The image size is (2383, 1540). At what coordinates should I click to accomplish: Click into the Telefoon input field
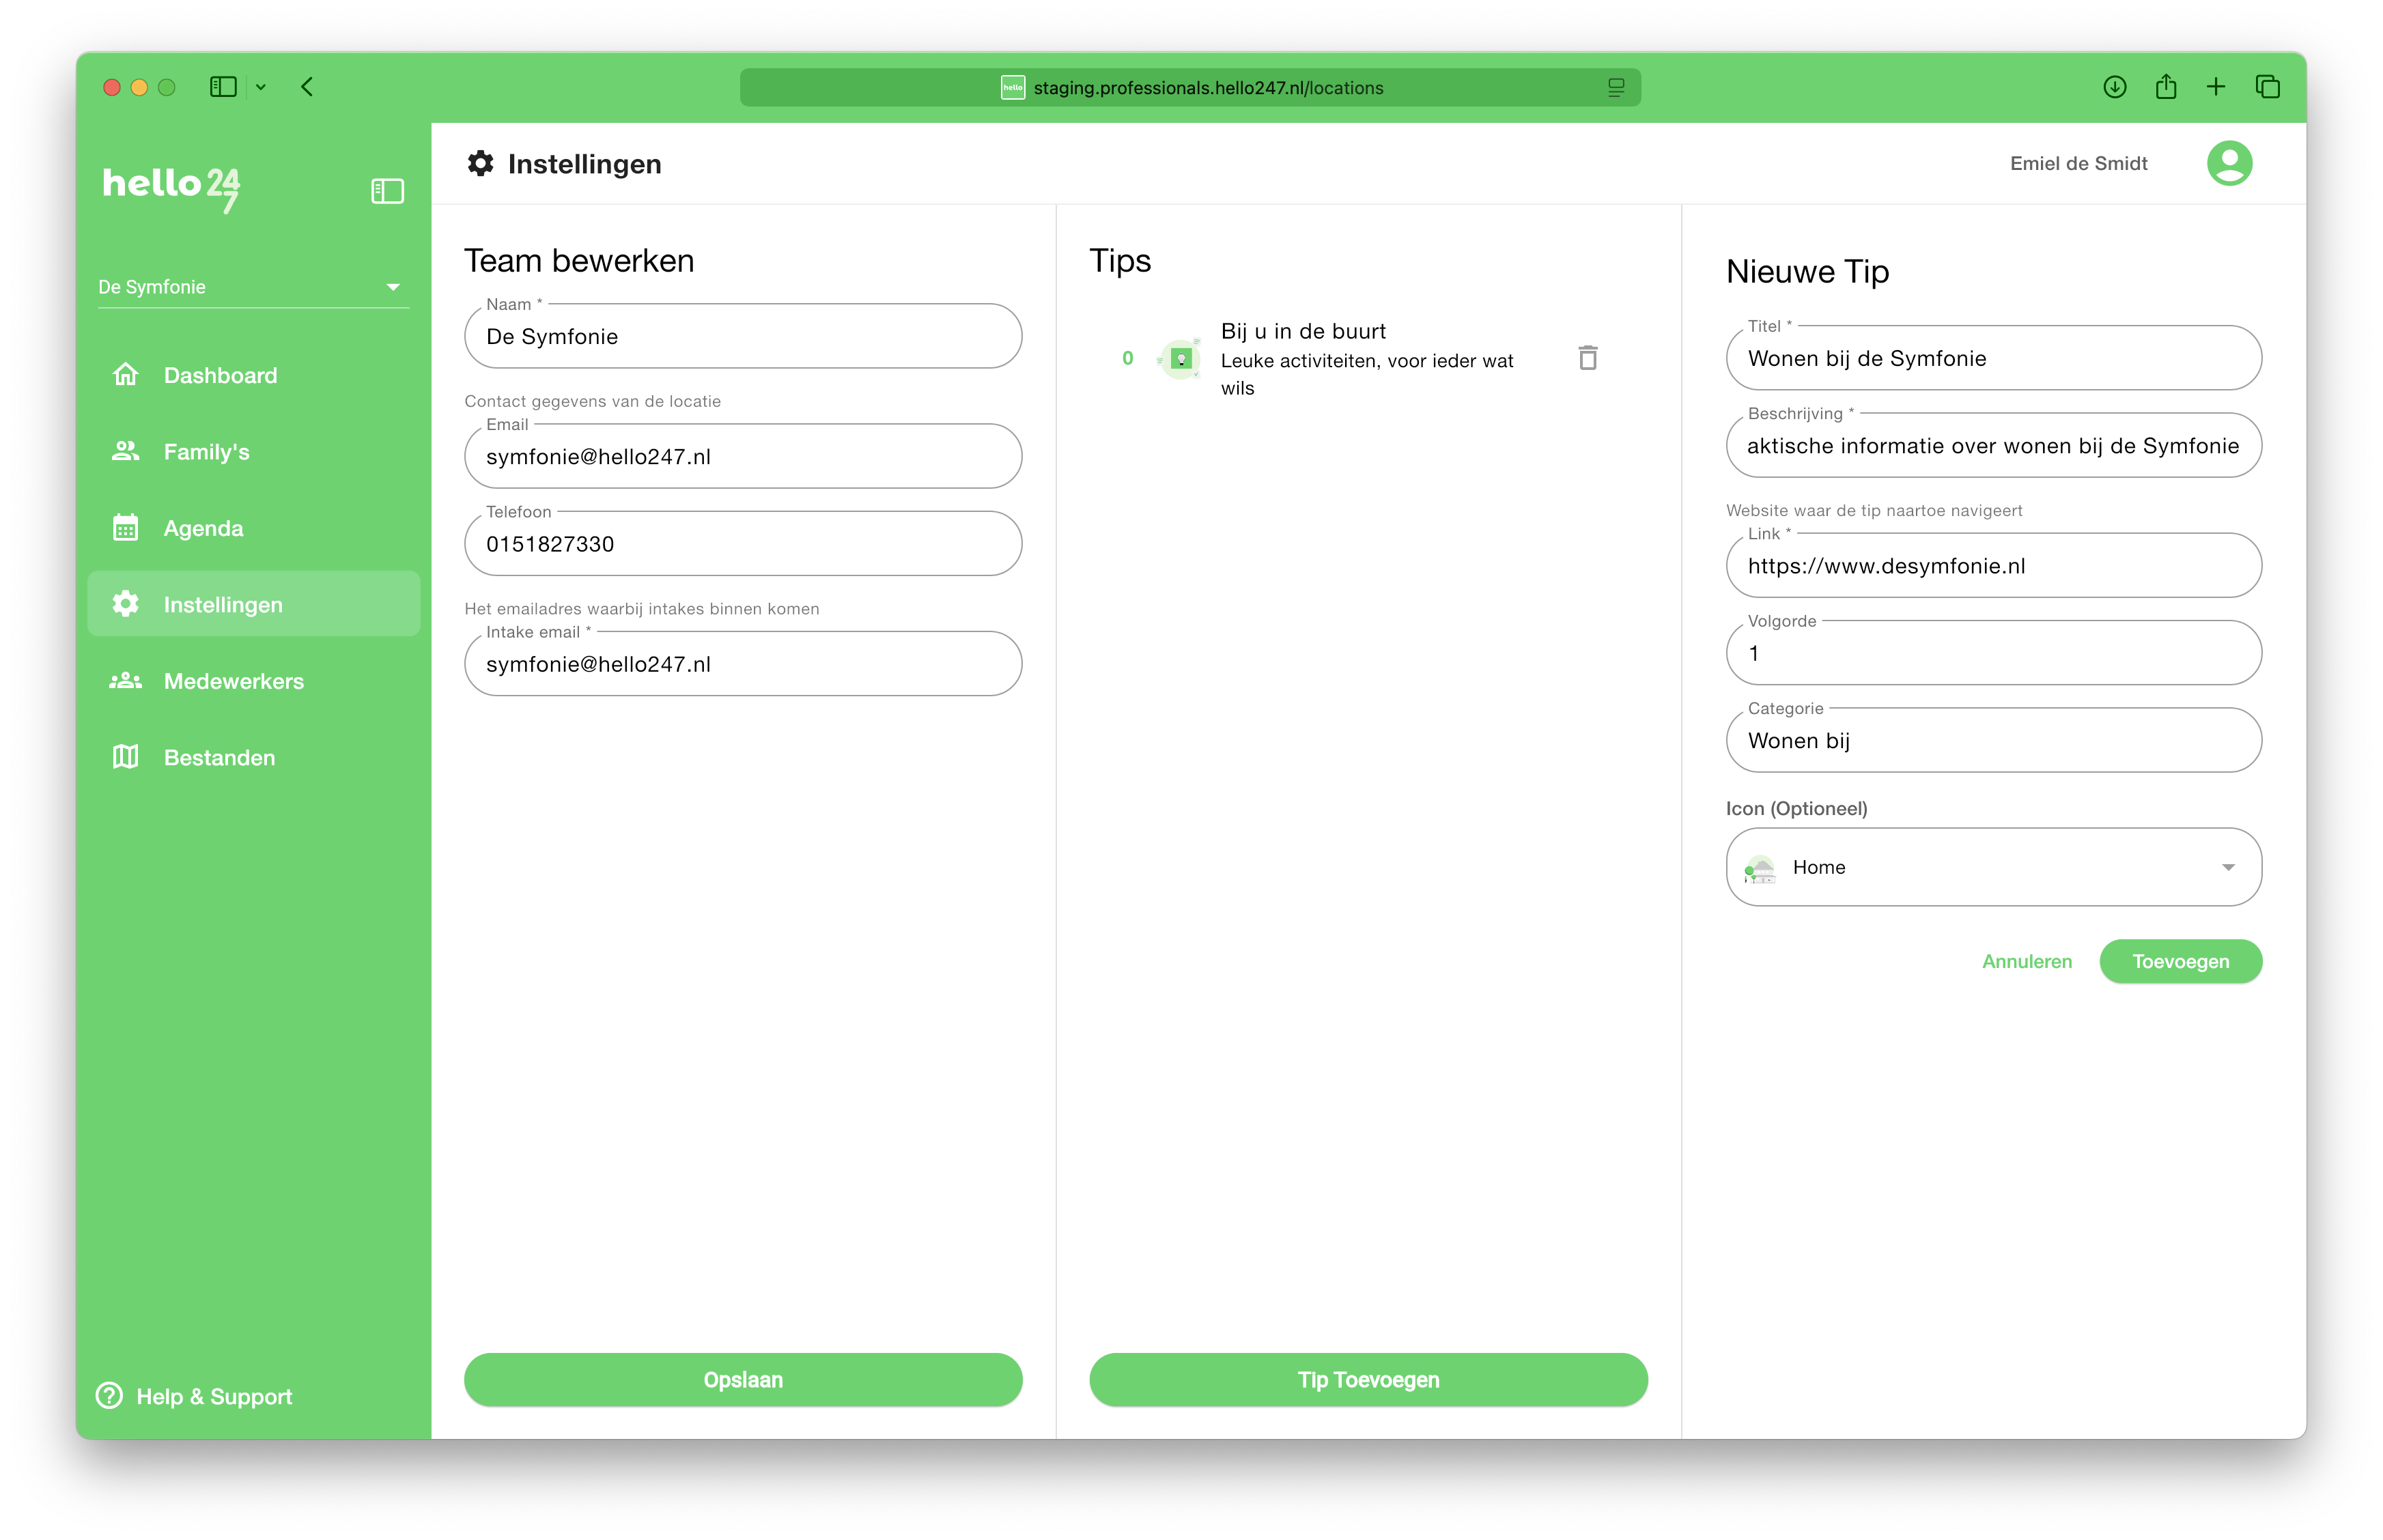742,544
